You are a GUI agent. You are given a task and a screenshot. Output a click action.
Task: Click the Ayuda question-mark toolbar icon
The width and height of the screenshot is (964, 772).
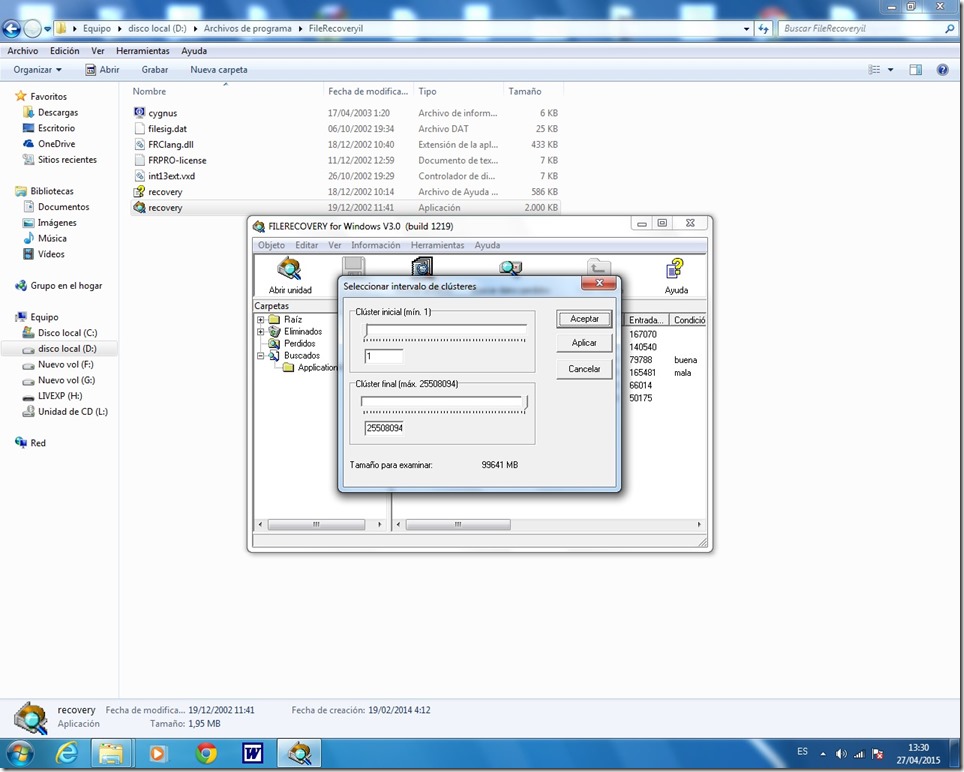pyautogui.click(x=674, y=269)
